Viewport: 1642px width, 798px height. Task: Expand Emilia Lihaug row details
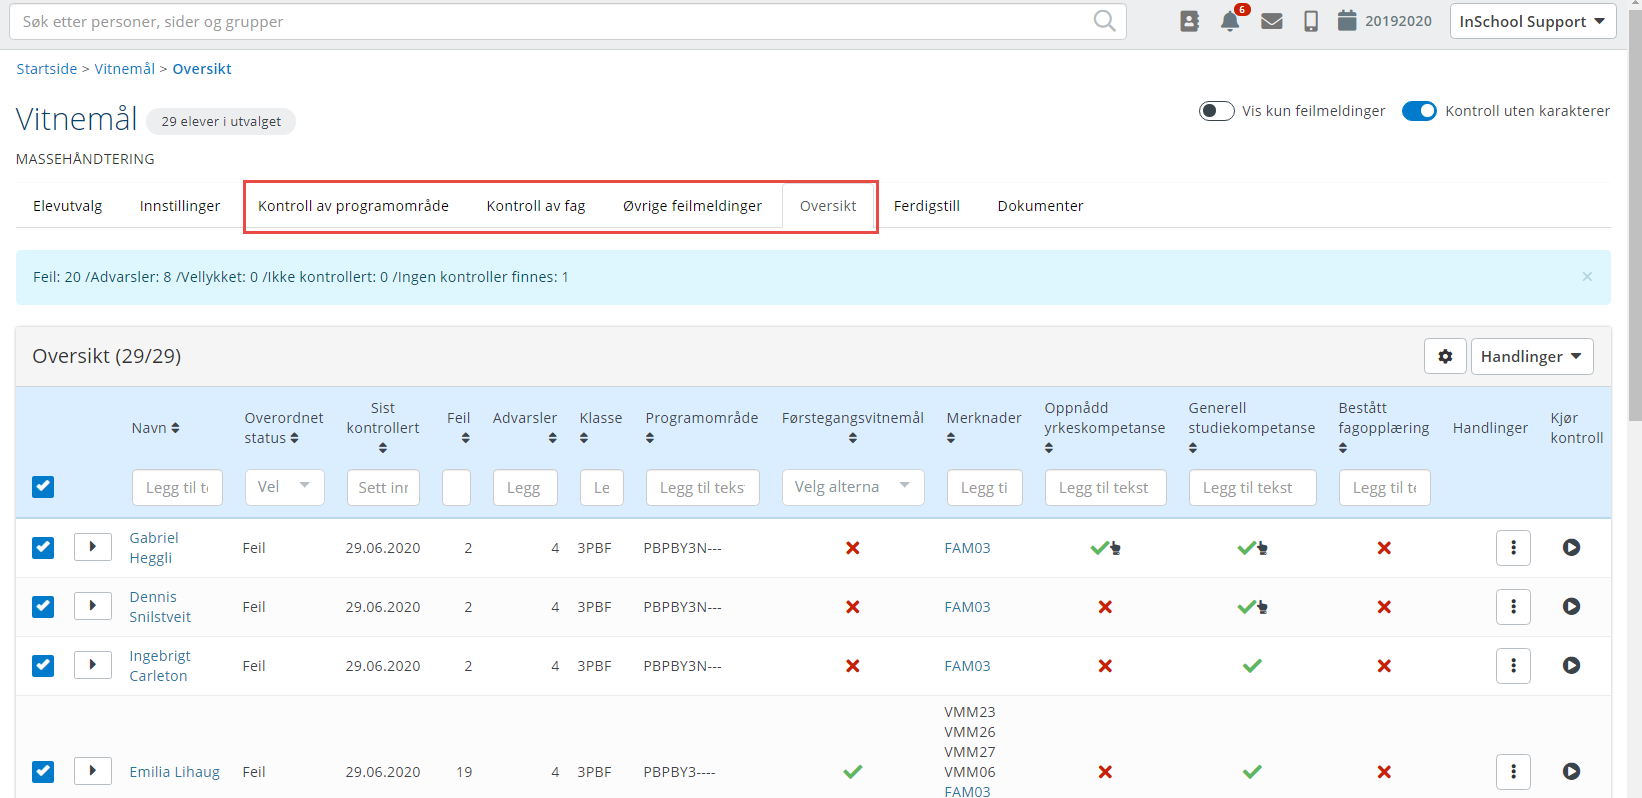pos(92,771)
